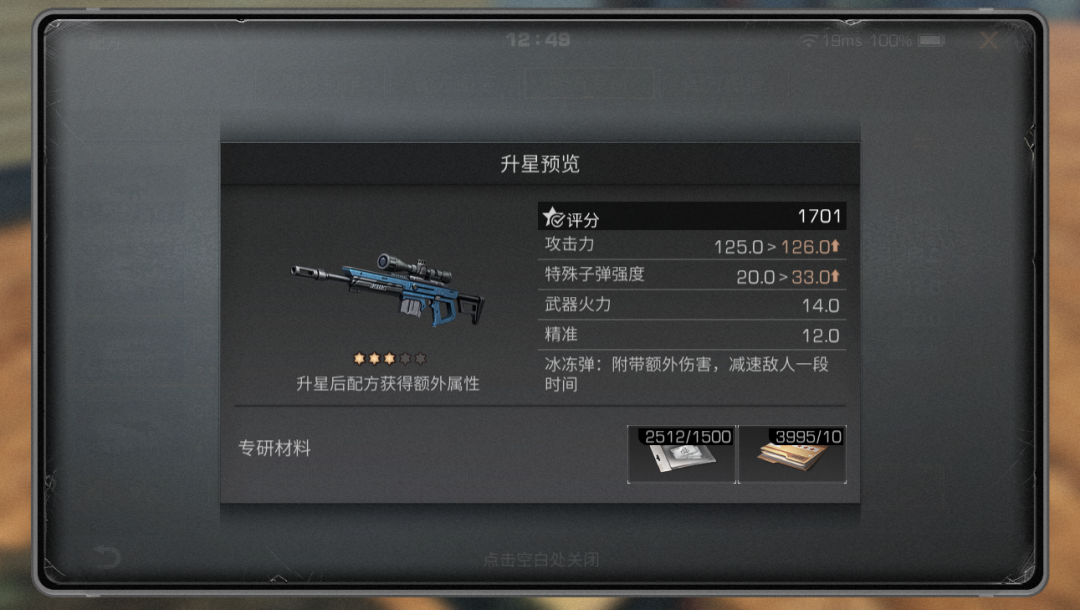The width and height of the screenshot is (1080, 610).
Task: Click the 冰冻弹 description text
Action: coord(687,374)
